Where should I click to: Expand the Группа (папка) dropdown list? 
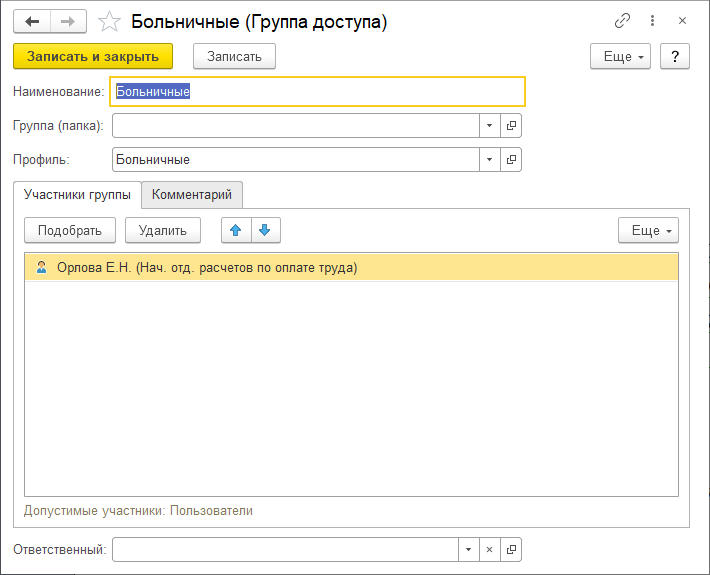click(490, 125)
